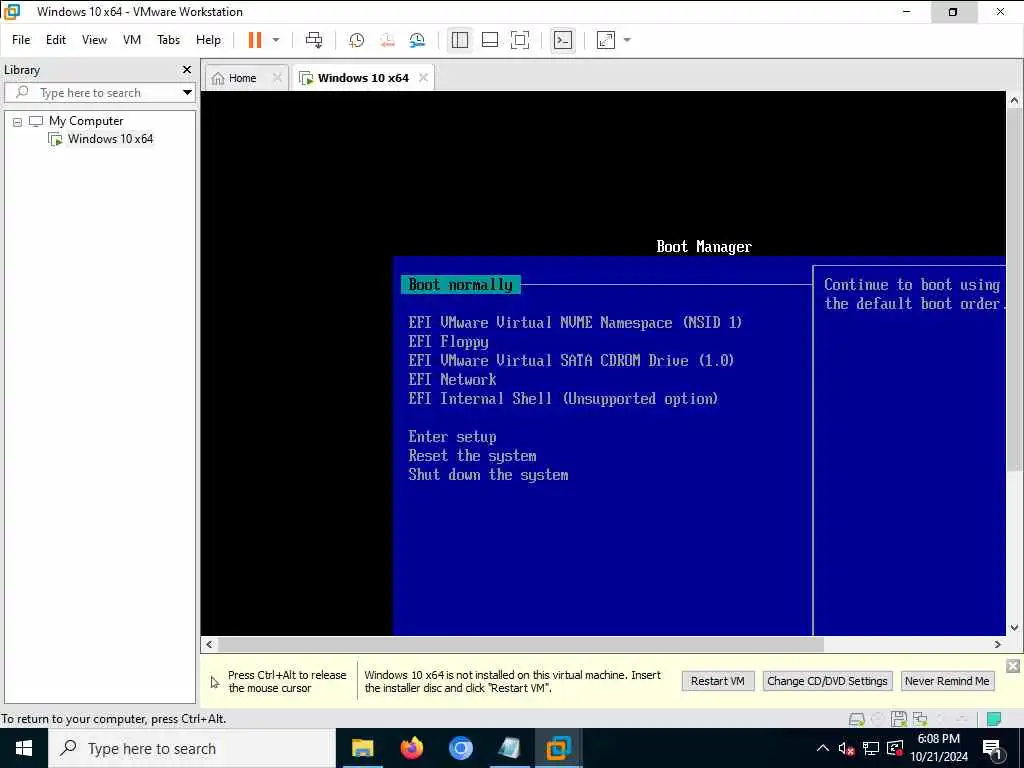Click the network adapter device status icon

[920, 719]
